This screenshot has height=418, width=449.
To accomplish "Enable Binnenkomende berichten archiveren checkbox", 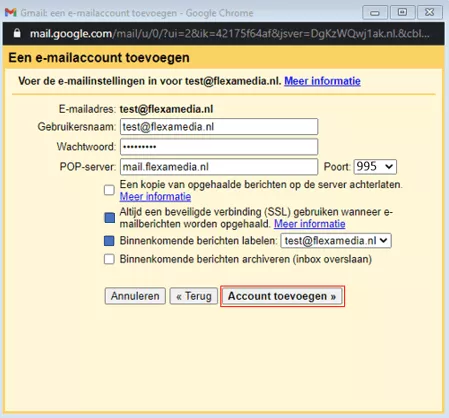I will tap(109, 259).
